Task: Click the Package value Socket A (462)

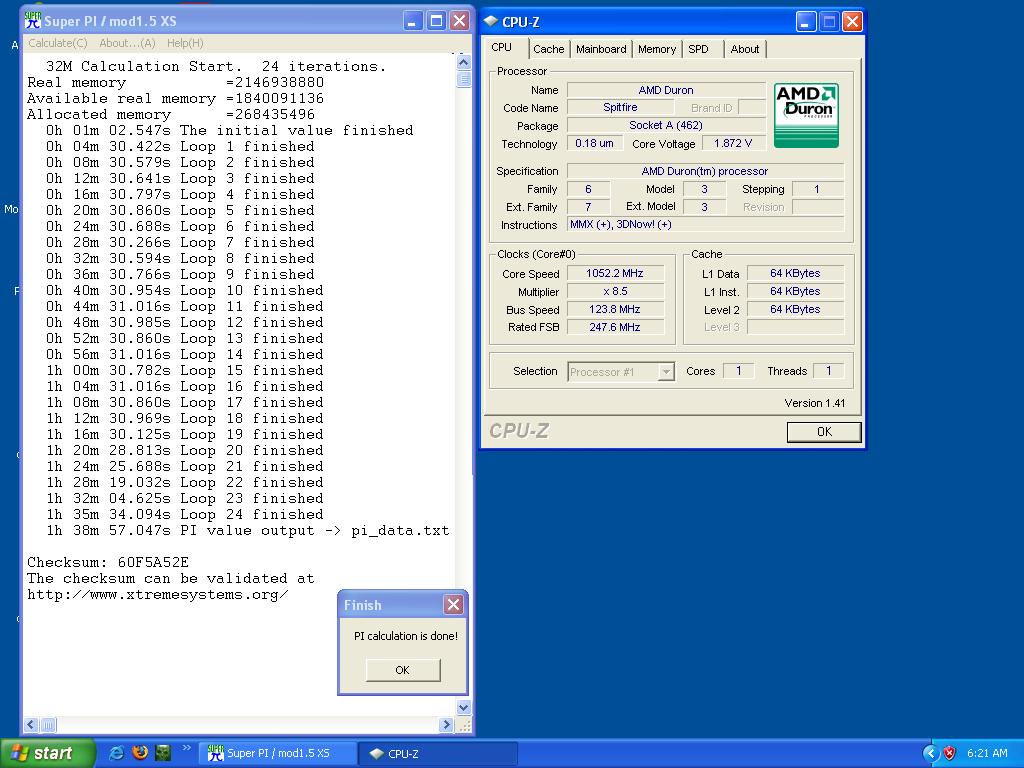Action: click(x=666, y=125)
